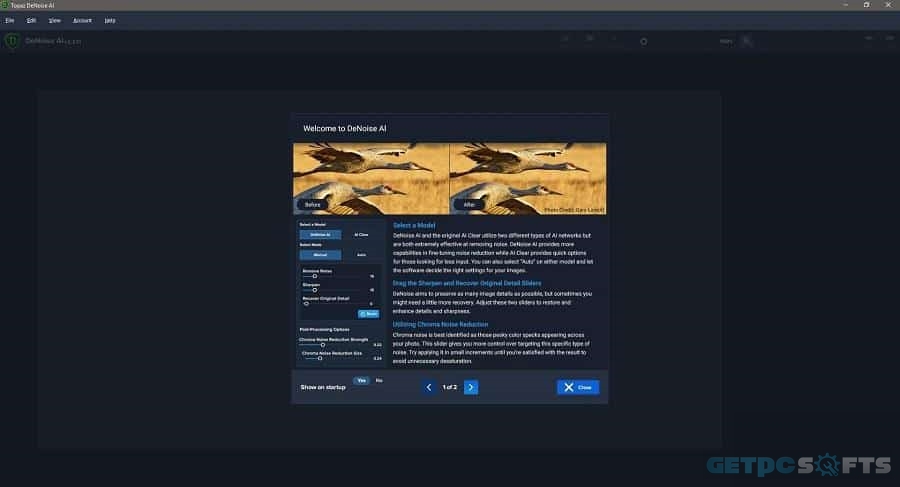Click the blue Reset button under the sliders

[x=368, y=314]
